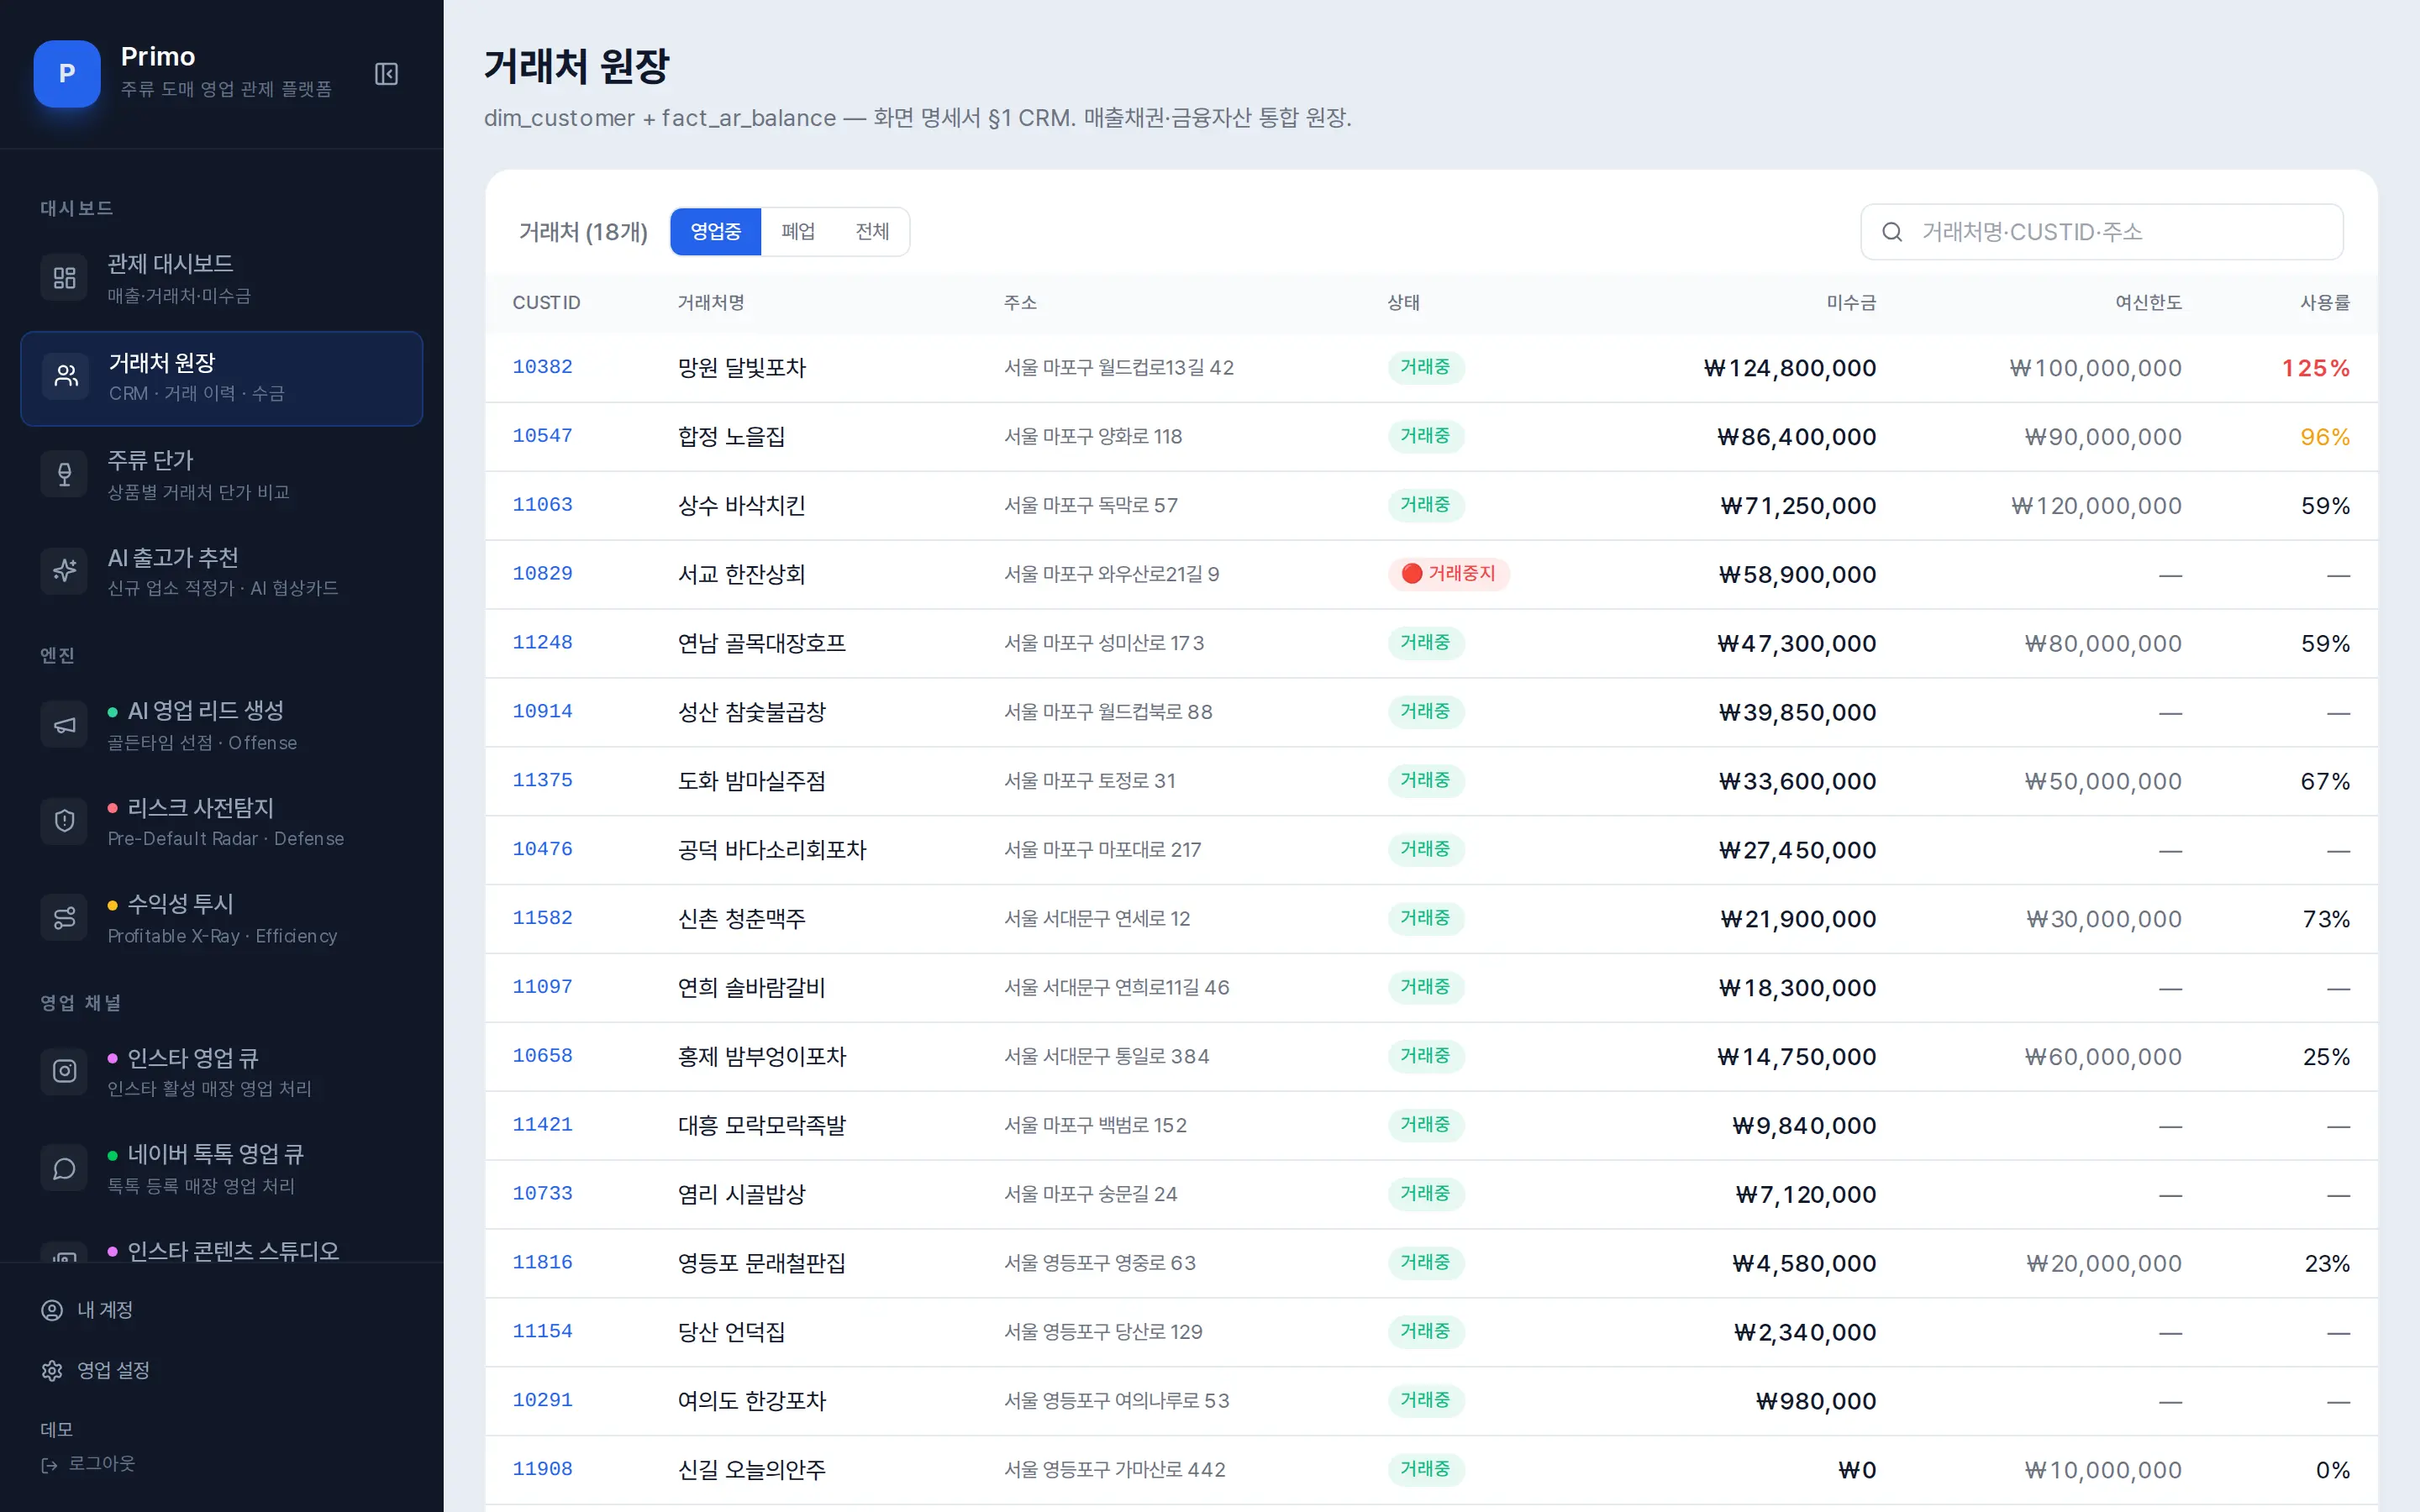The width and height of the screenshot is (2420, 1512).
Task: Click the 리스크 사전탐지 shield icon
Action: pos(64,821)
